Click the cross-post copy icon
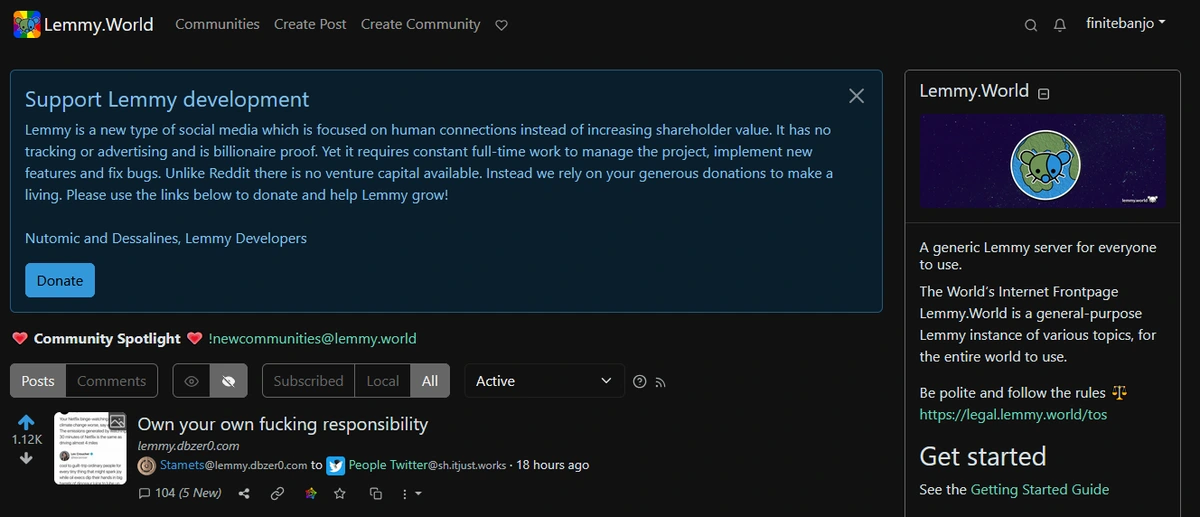This screenshot has width=1200, height=517. tap(376, 493)
